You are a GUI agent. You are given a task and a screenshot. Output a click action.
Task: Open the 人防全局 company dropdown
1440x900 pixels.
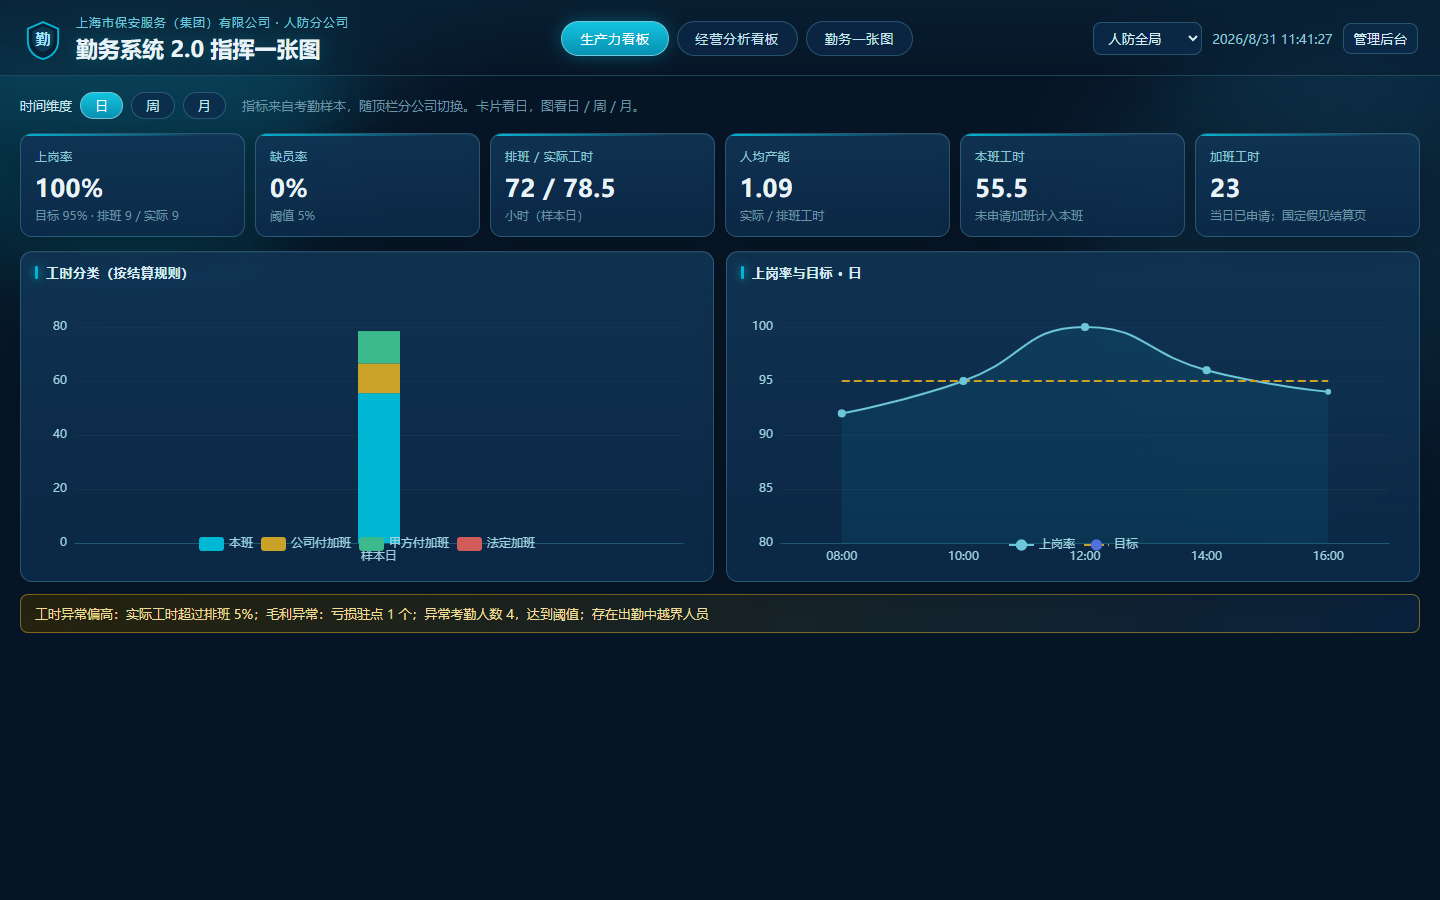click(1147, 39)
